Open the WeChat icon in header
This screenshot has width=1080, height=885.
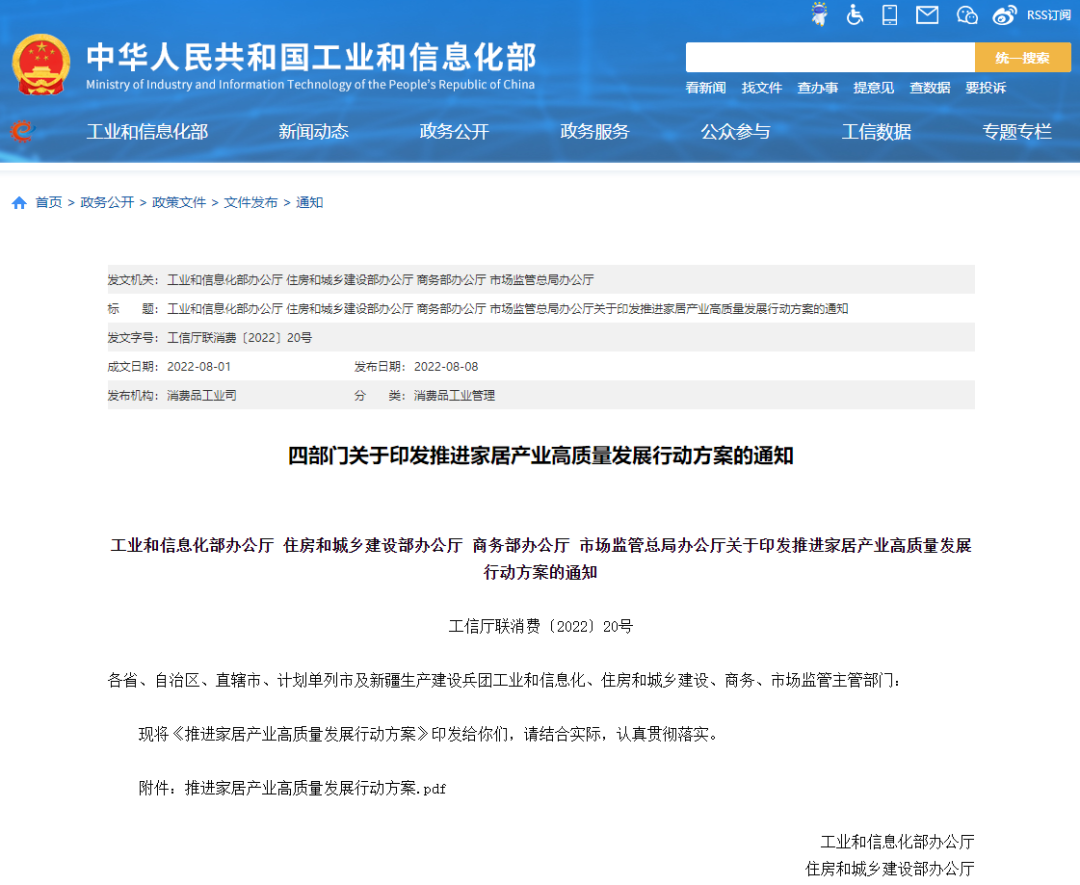(966, 15)
